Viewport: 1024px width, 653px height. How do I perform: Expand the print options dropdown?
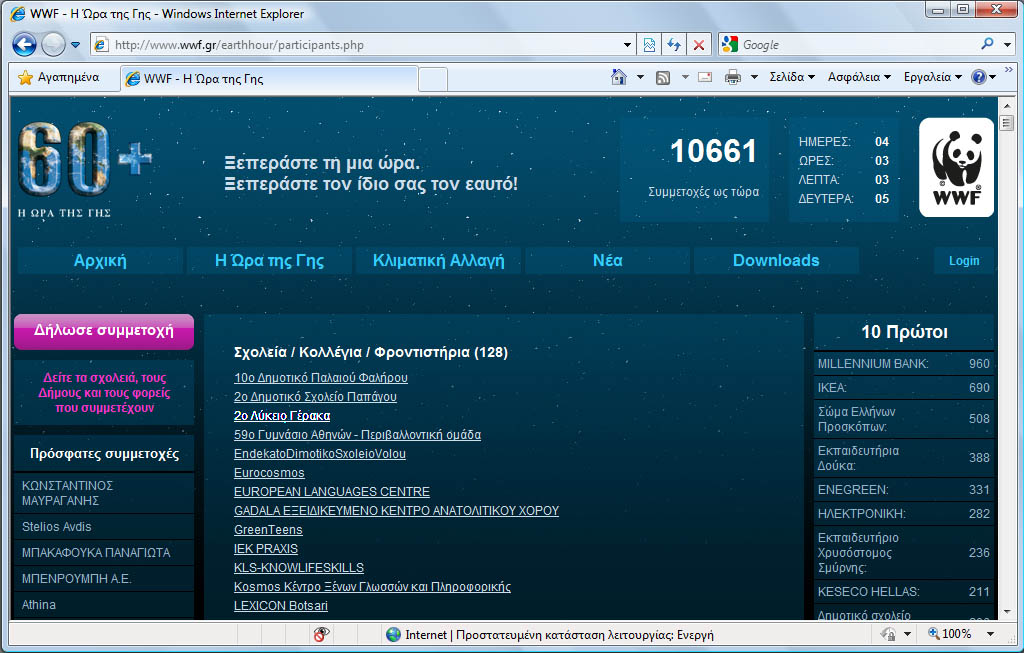[x=754, y=77]
